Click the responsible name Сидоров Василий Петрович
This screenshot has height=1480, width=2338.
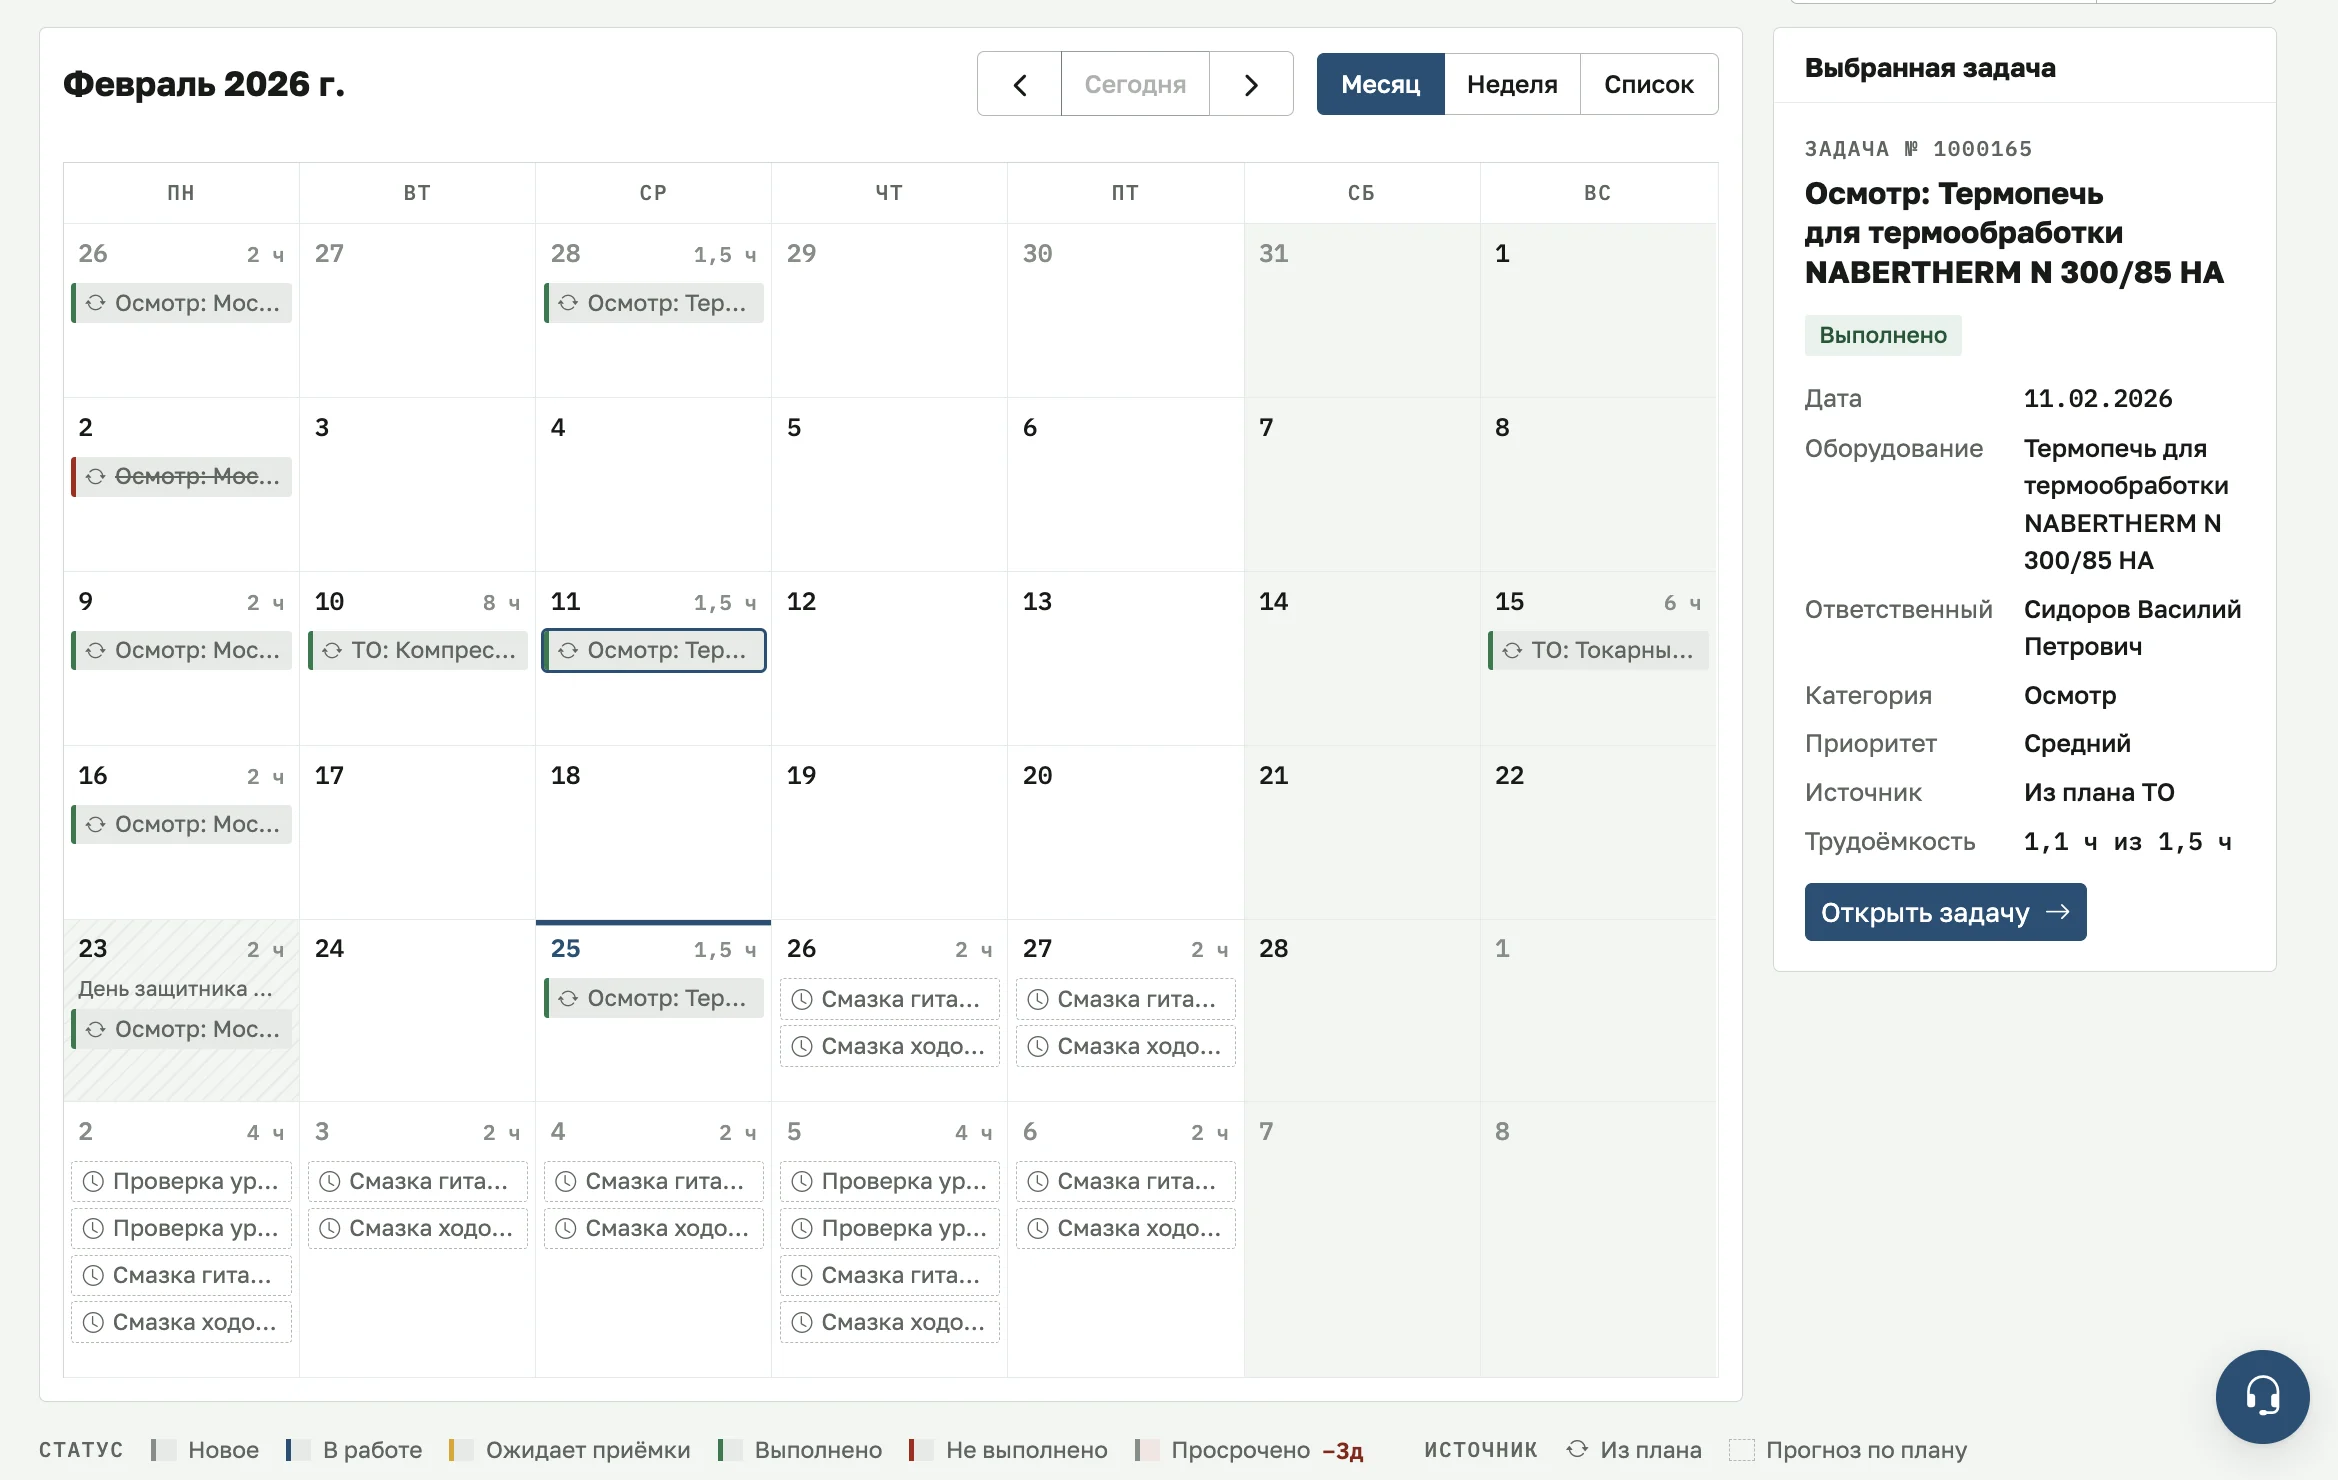click(x=2132, y=628)
